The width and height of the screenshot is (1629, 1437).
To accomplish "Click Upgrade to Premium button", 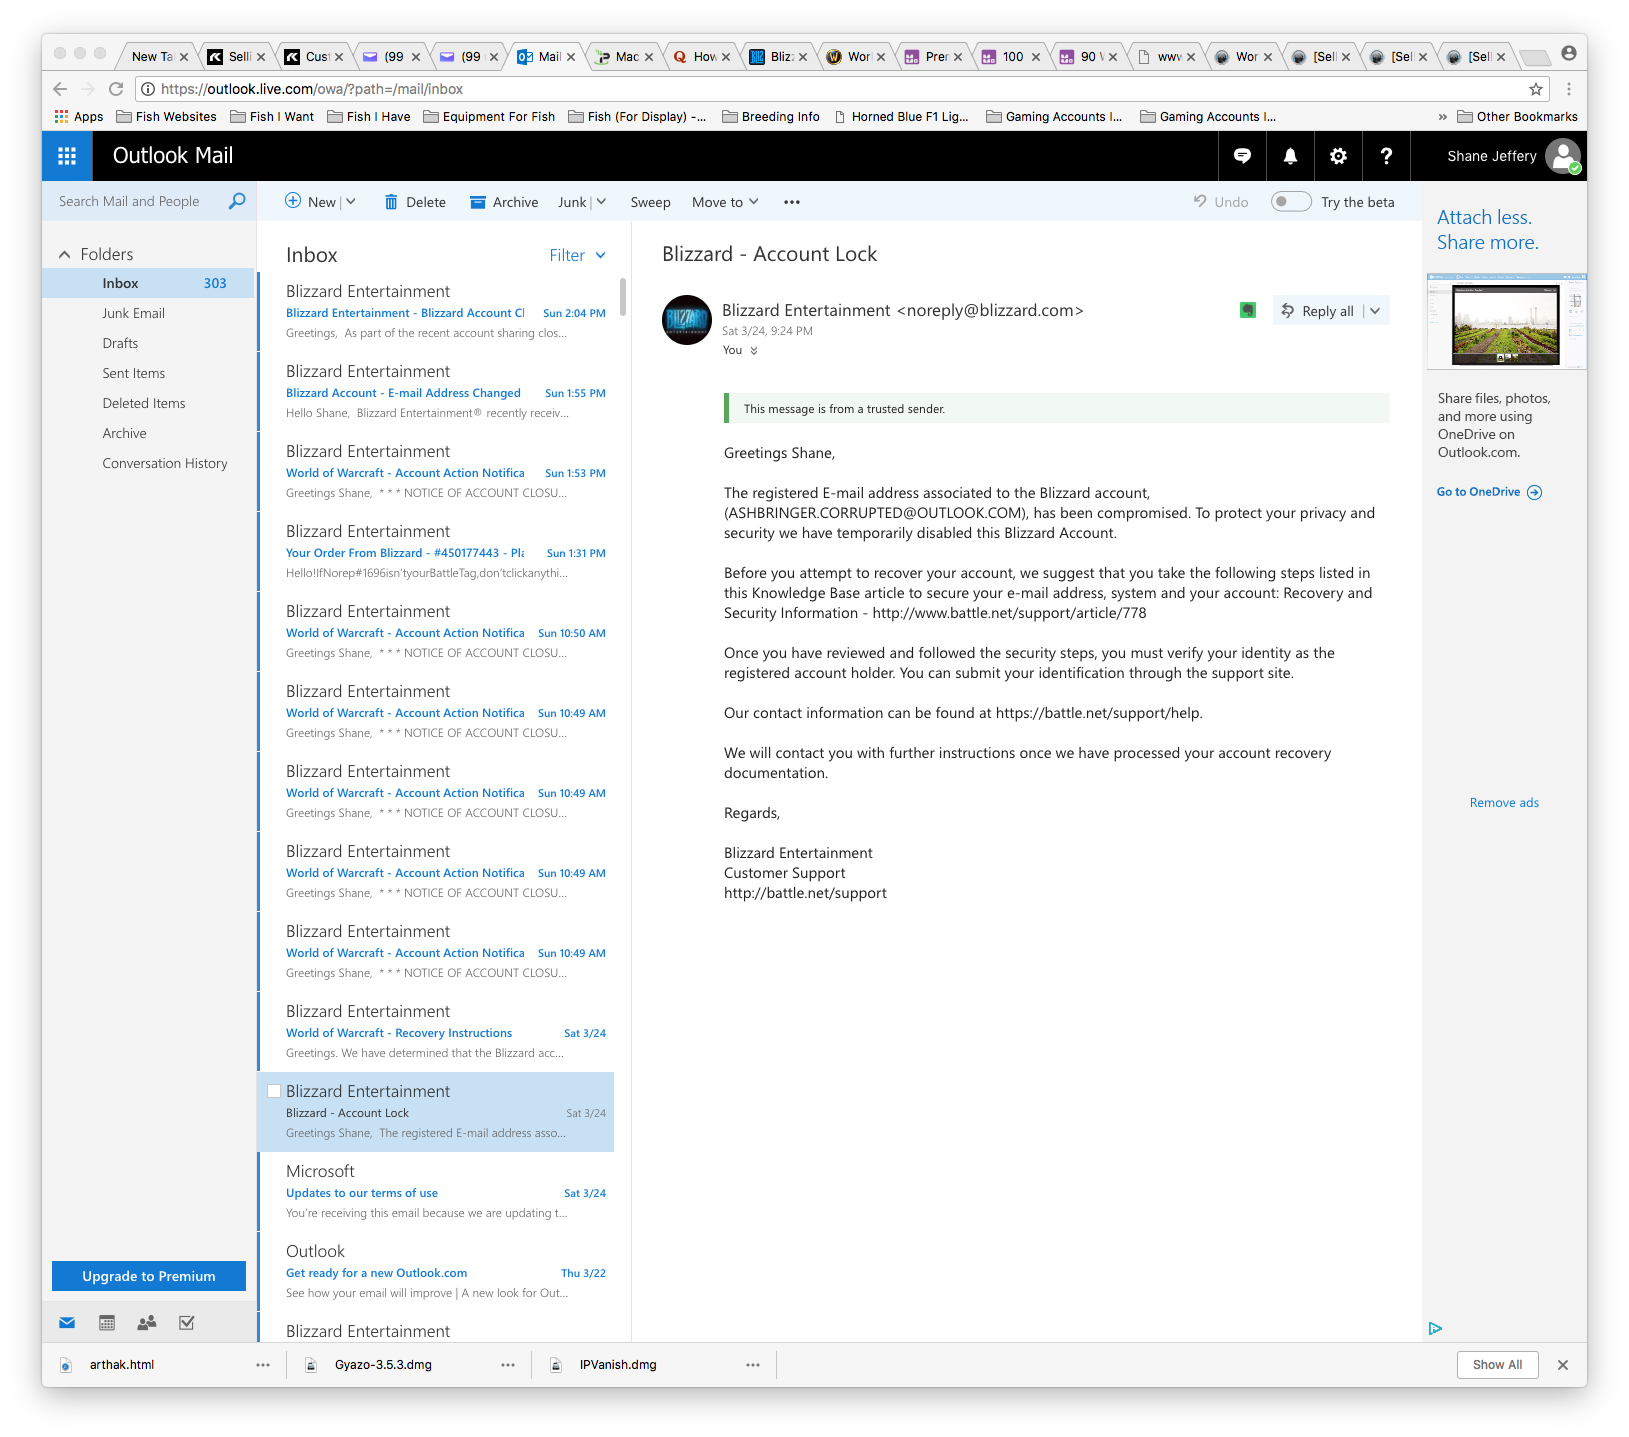I will [x=149, y=1276].
